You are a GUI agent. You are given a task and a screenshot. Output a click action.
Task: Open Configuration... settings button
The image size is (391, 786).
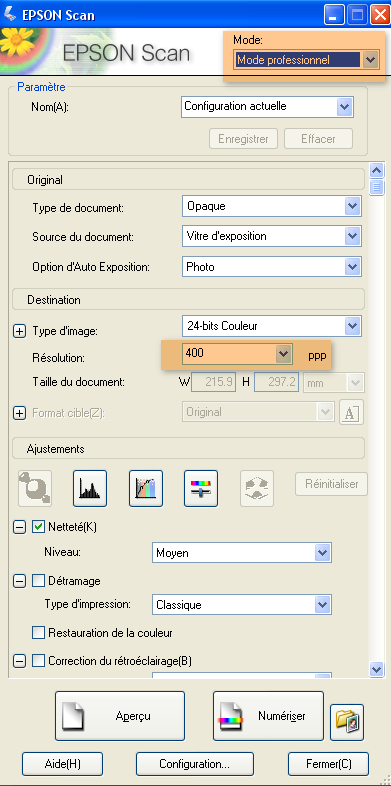[194, 764]
